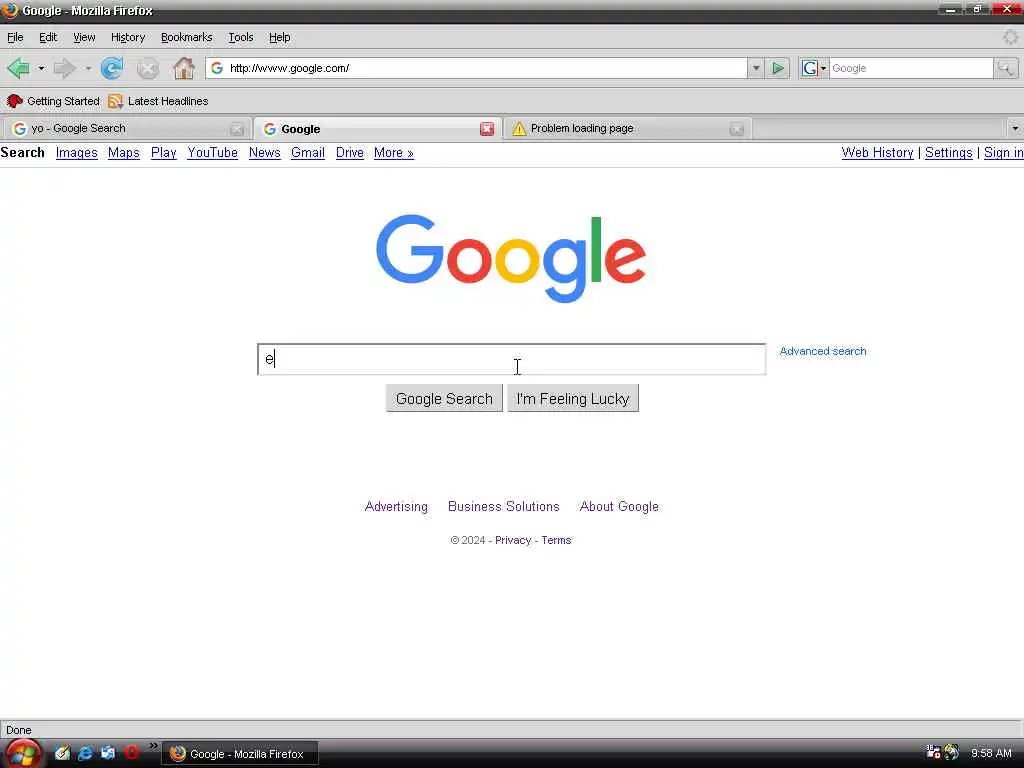Click the toolbar Google search box

pos(911,68)
